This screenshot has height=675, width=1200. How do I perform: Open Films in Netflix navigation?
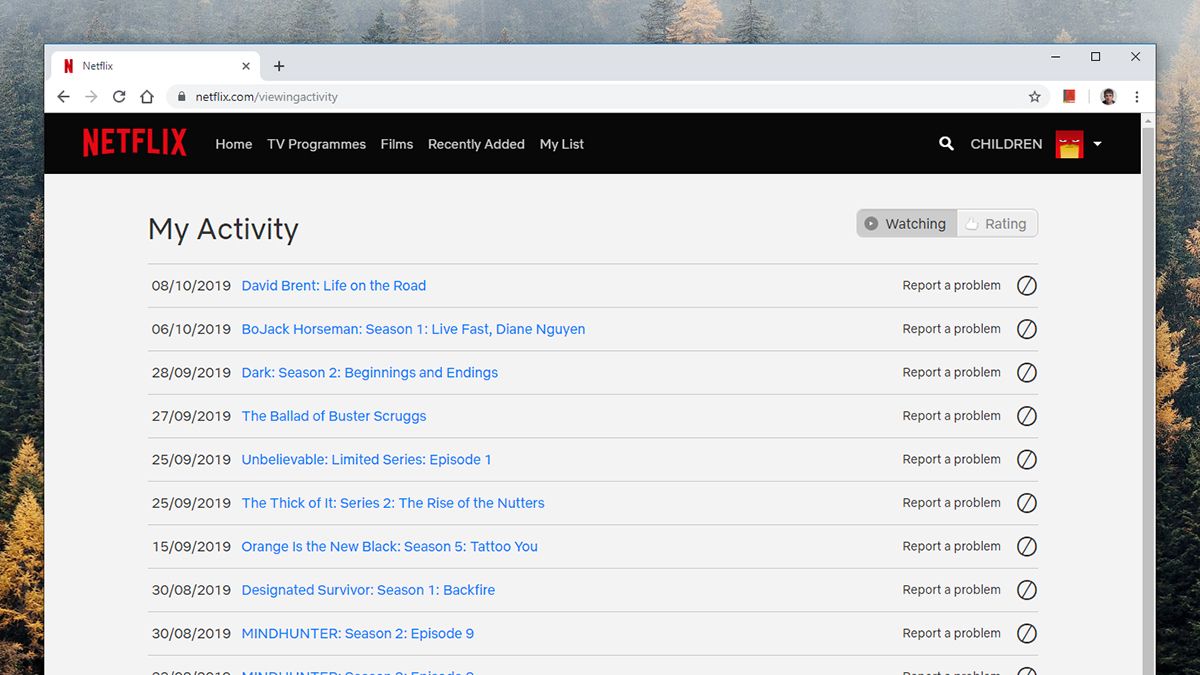pos(397,144)
